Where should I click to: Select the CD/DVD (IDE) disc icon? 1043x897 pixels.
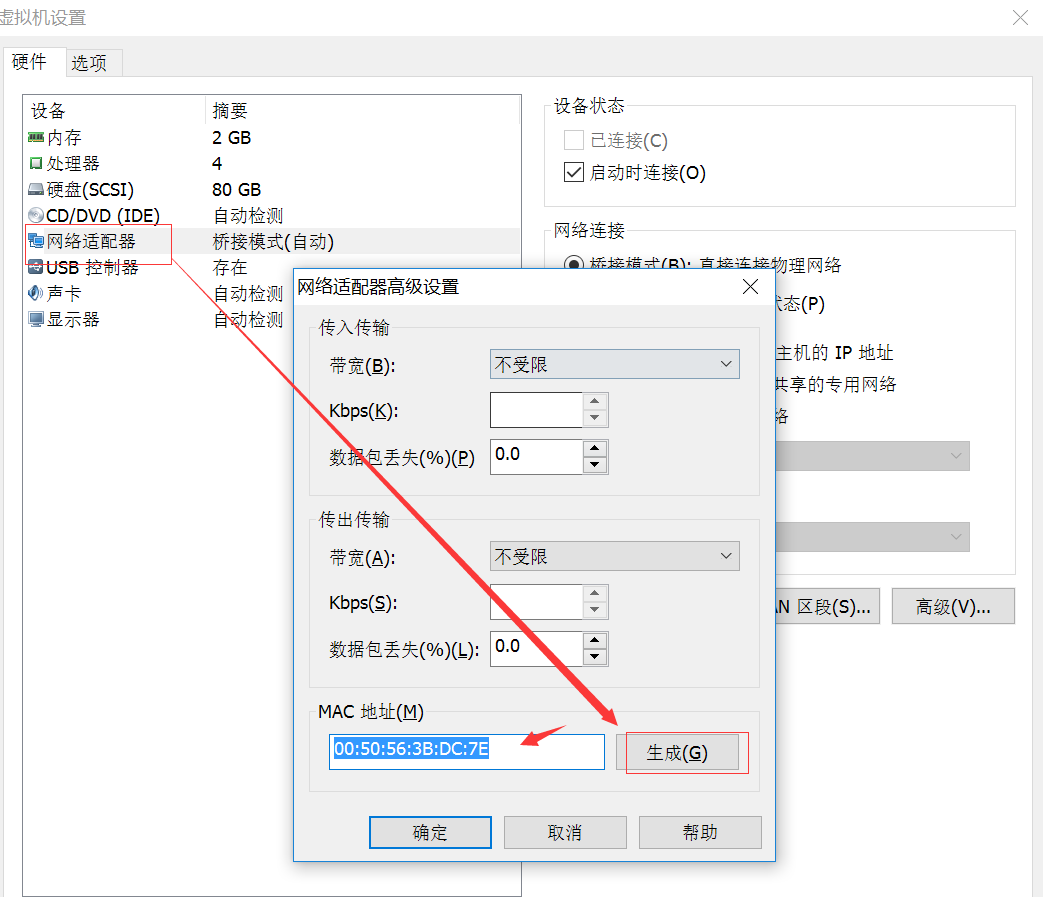pos(36,215)
